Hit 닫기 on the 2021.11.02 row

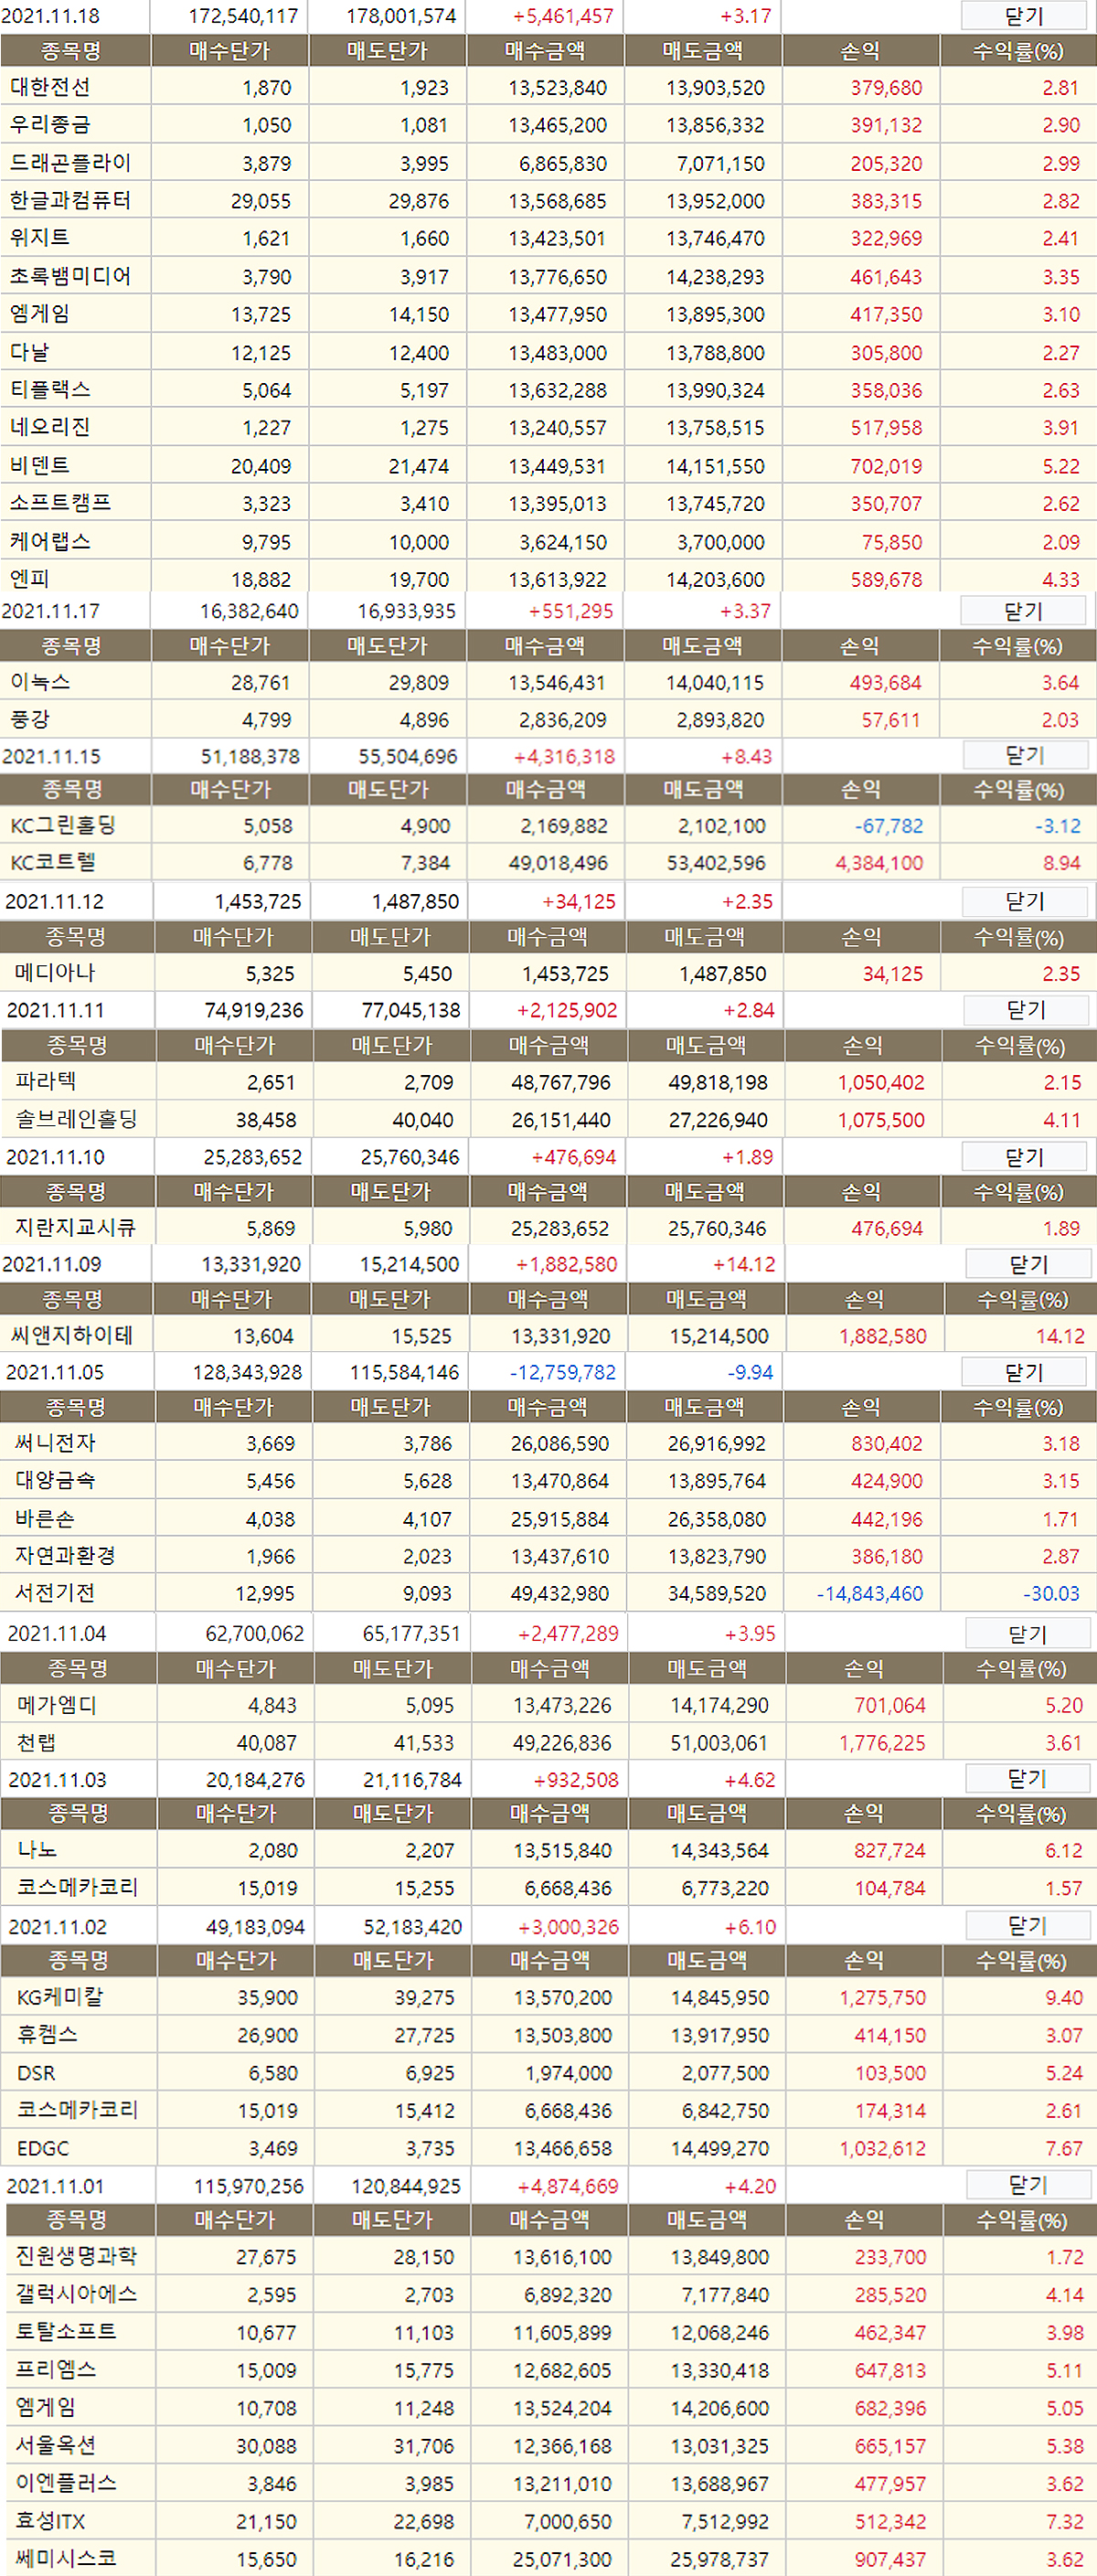pos(1027,1925)
